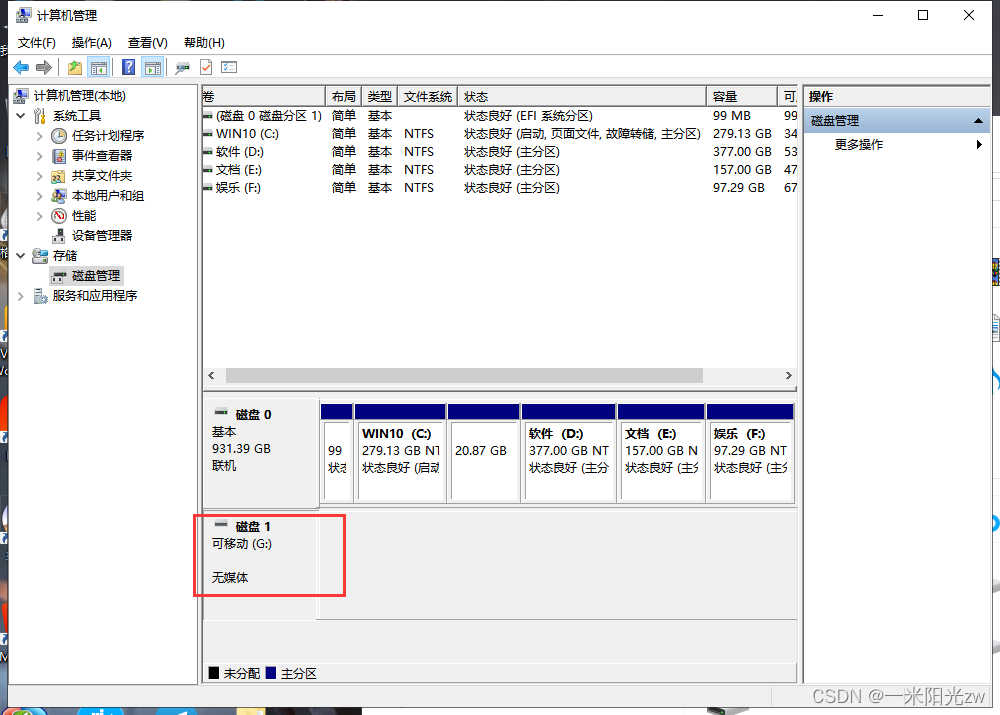Click the 任务计划程序 clock icon
Image resolution: width=1000 pixels, height=715 pixels.
point(59,136)
